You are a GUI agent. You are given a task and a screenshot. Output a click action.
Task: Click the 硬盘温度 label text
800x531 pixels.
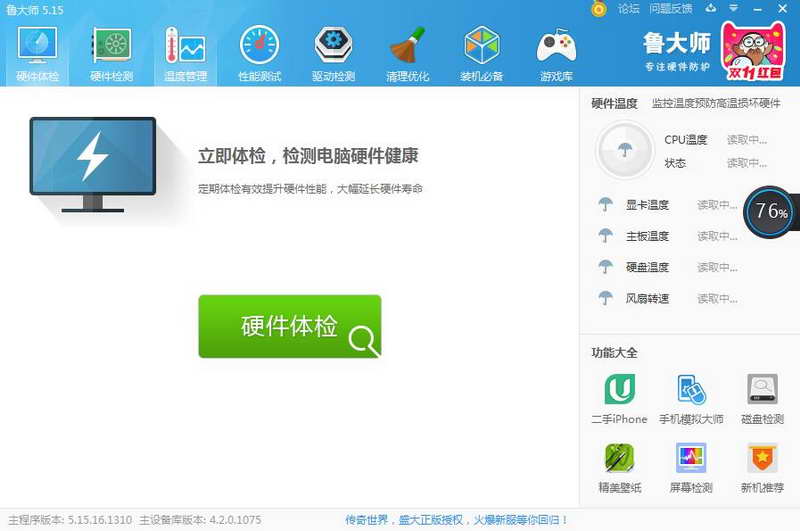647,267
